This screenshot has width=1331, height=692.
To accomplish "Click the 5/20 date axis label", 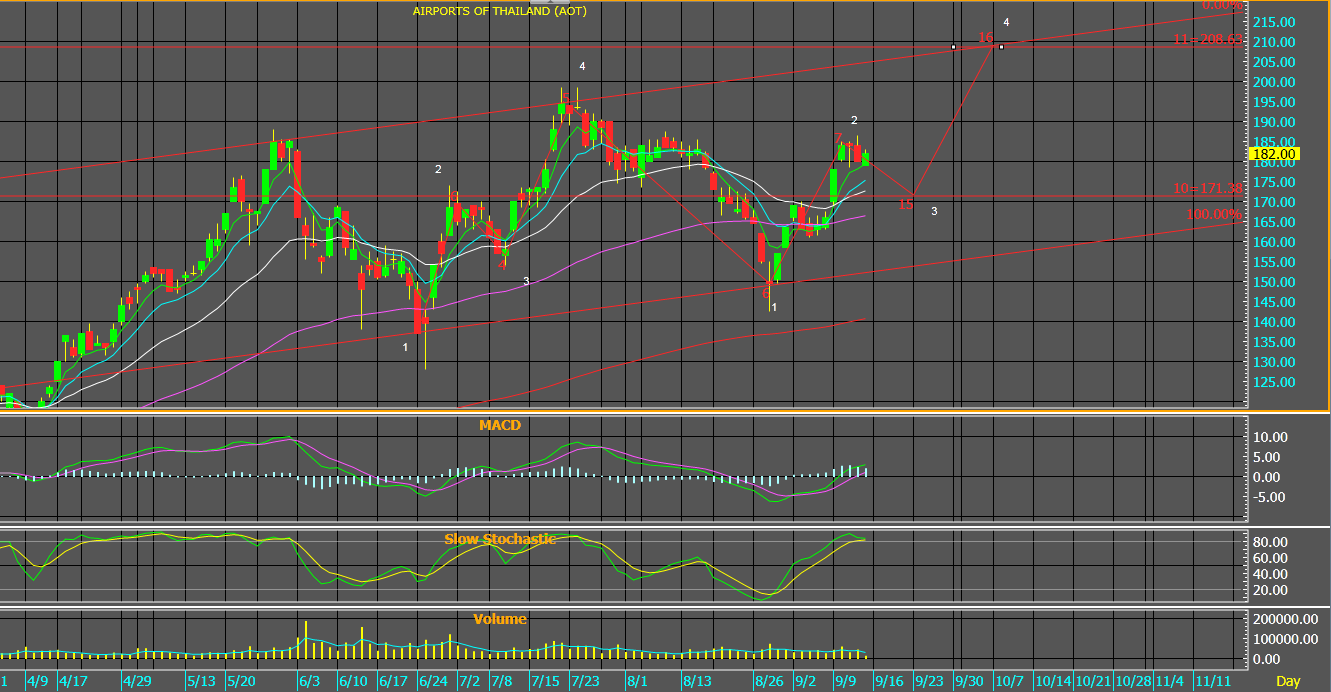I will point(239,681).
